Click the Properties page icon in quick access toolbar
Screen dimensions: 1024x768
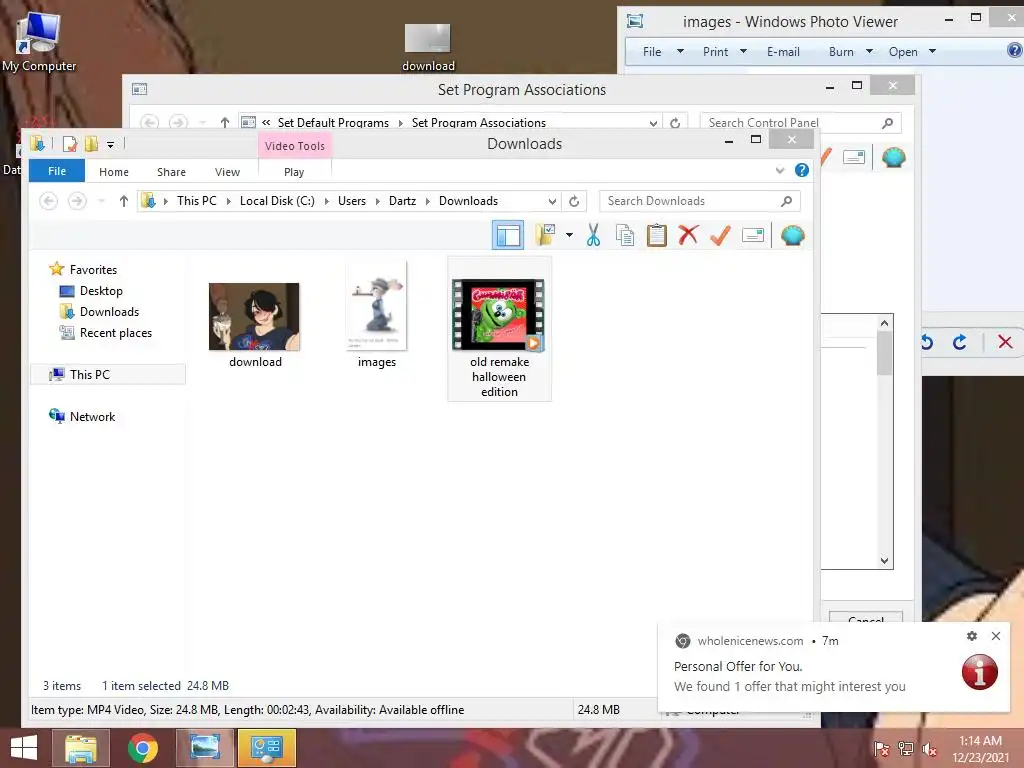pos(69,144)
